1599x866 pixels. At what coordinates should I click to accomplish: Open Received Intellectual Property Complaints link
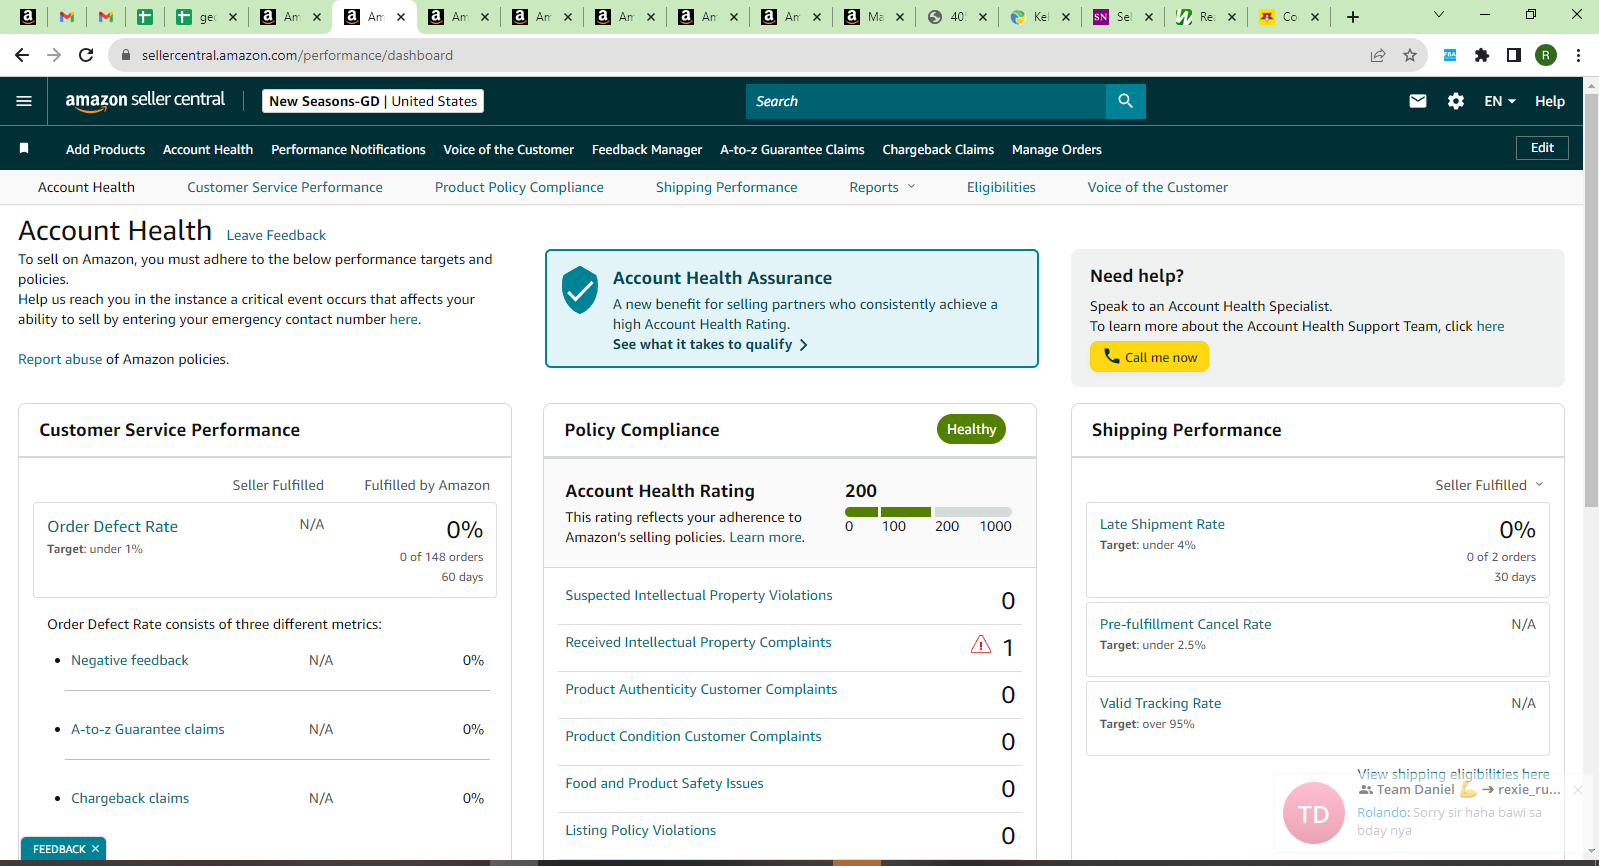point(698,642)
